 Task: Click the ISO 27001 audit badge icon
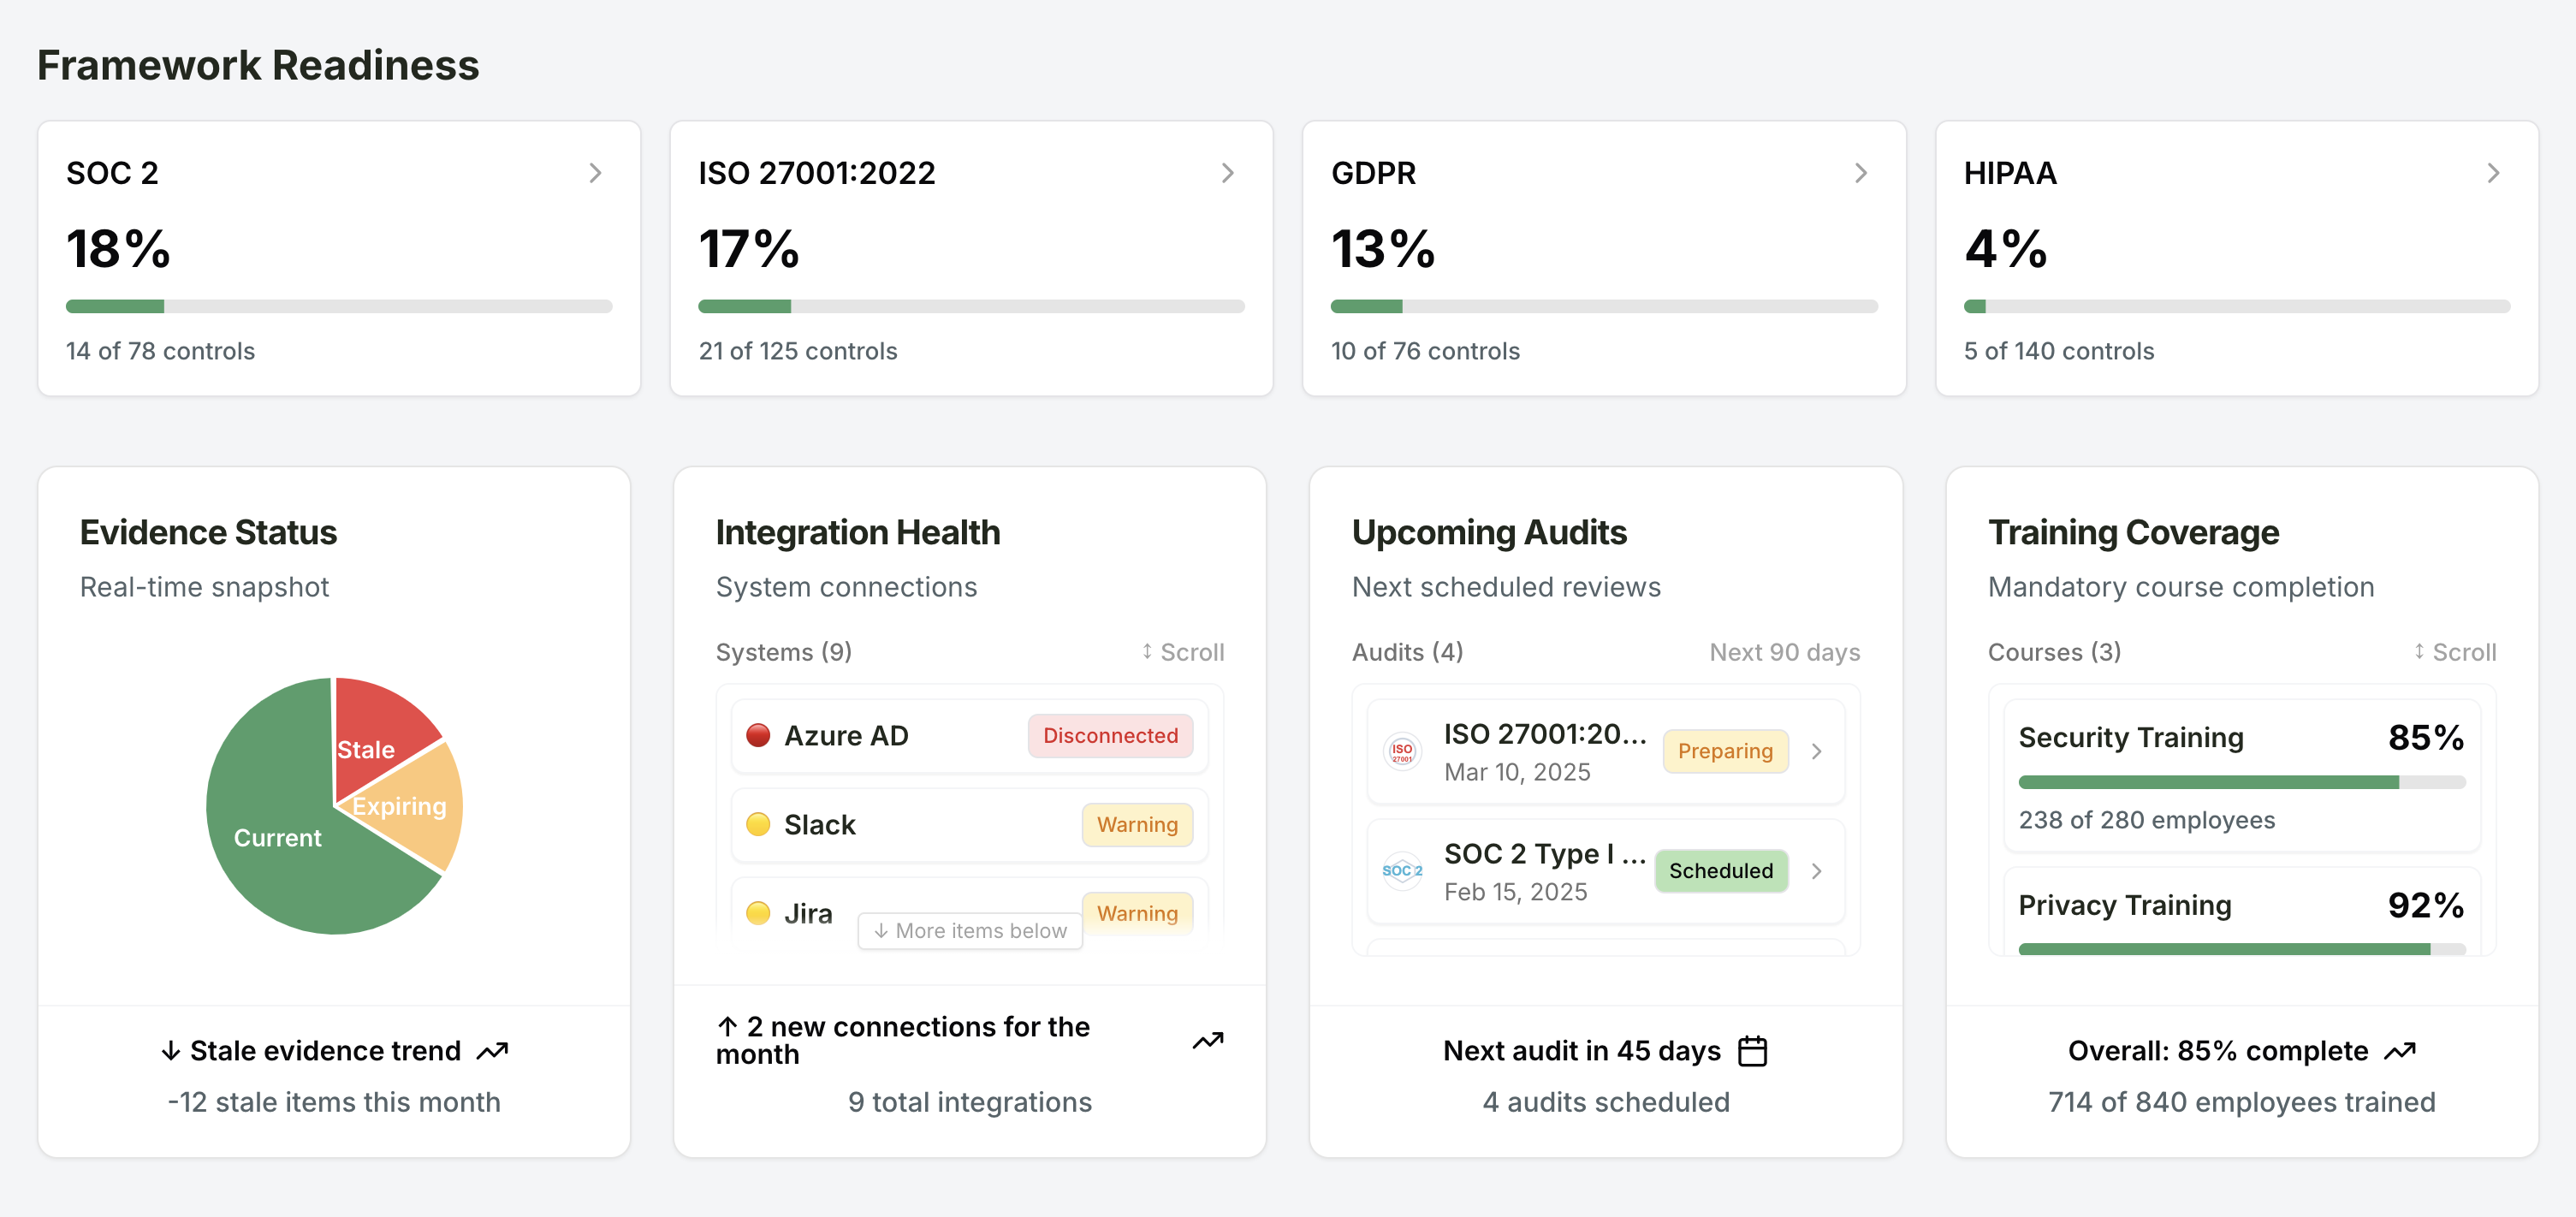1402,751
